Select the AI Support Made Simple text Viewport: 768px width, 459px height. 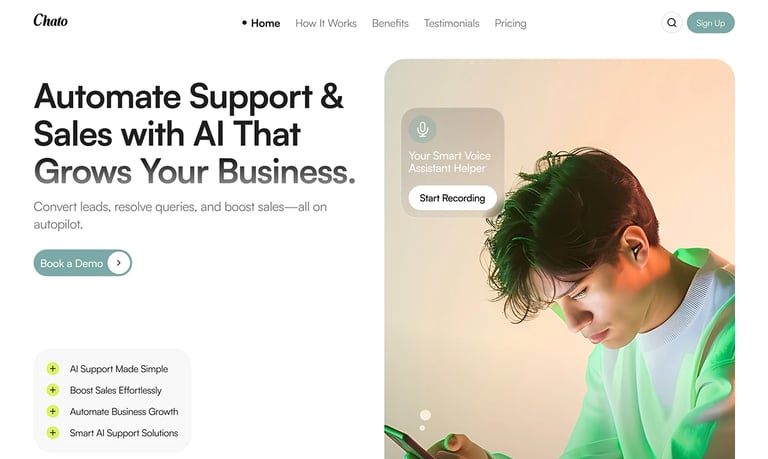pos(119,369)
